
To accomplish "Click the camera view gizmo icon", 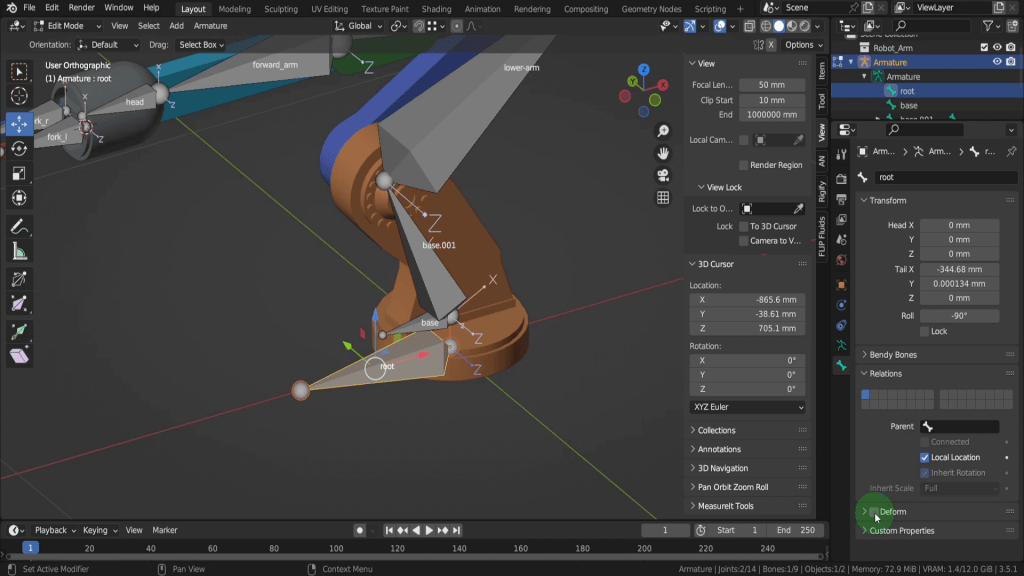I will pyautogui.click(x=663, y=175).
